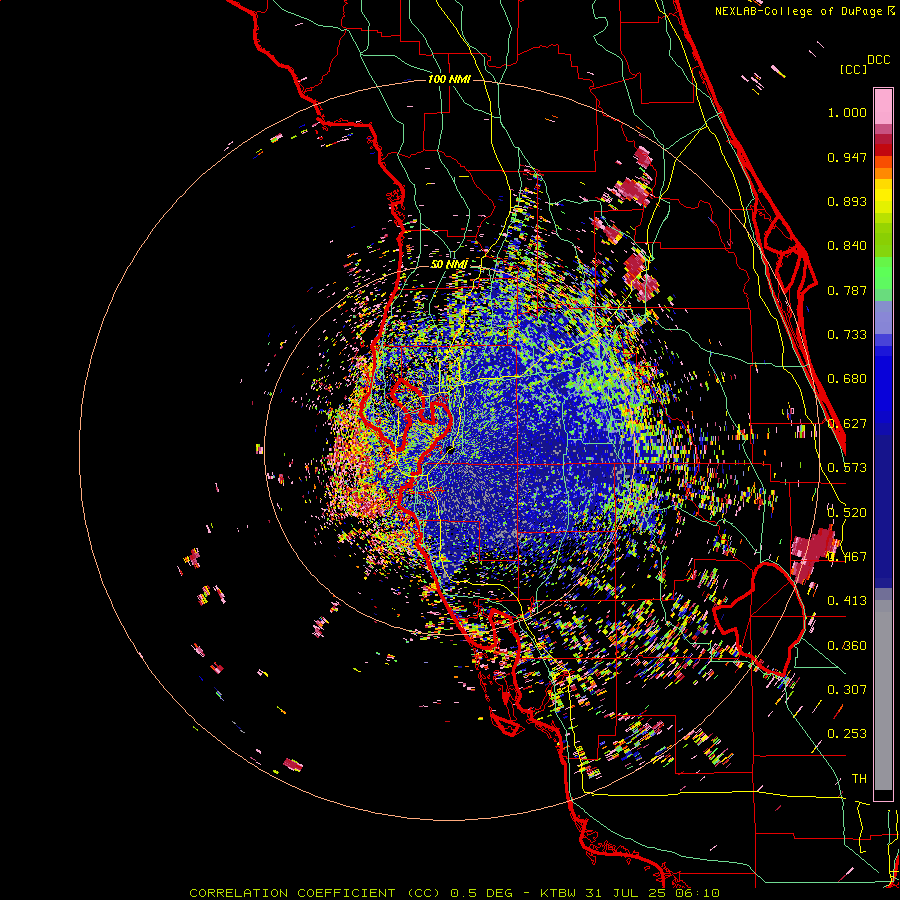Click the 0.787 value on the color scale

click(847, 290)
